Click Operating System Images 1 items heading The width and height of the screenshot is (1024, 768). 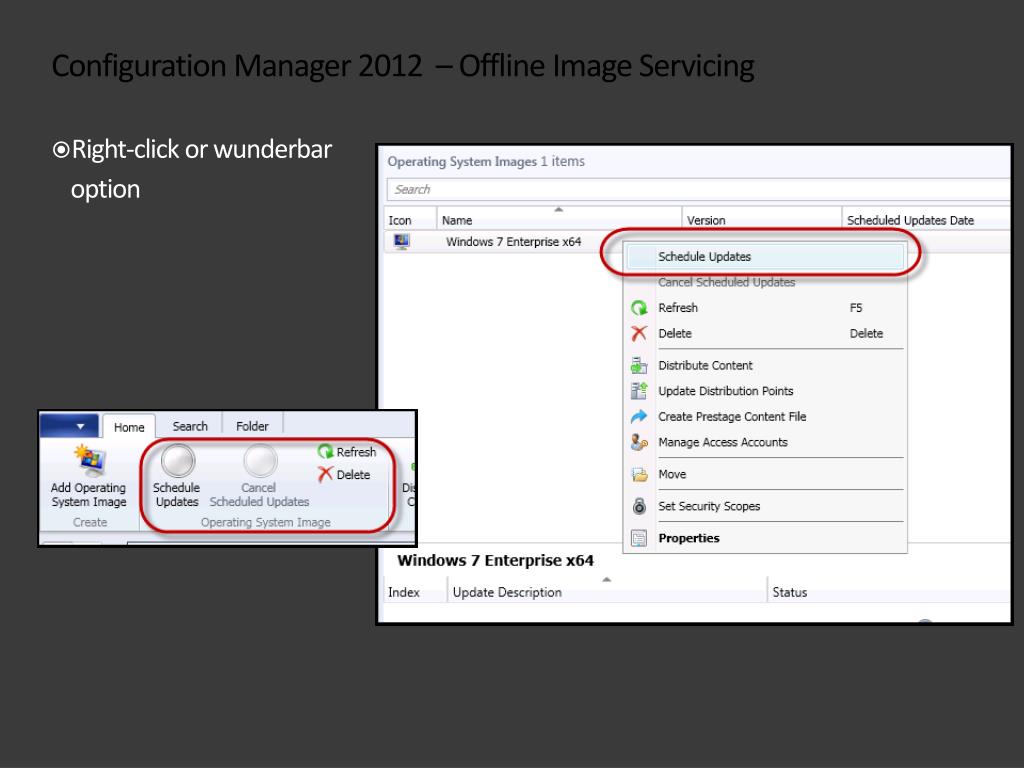[x=486, y=161]
